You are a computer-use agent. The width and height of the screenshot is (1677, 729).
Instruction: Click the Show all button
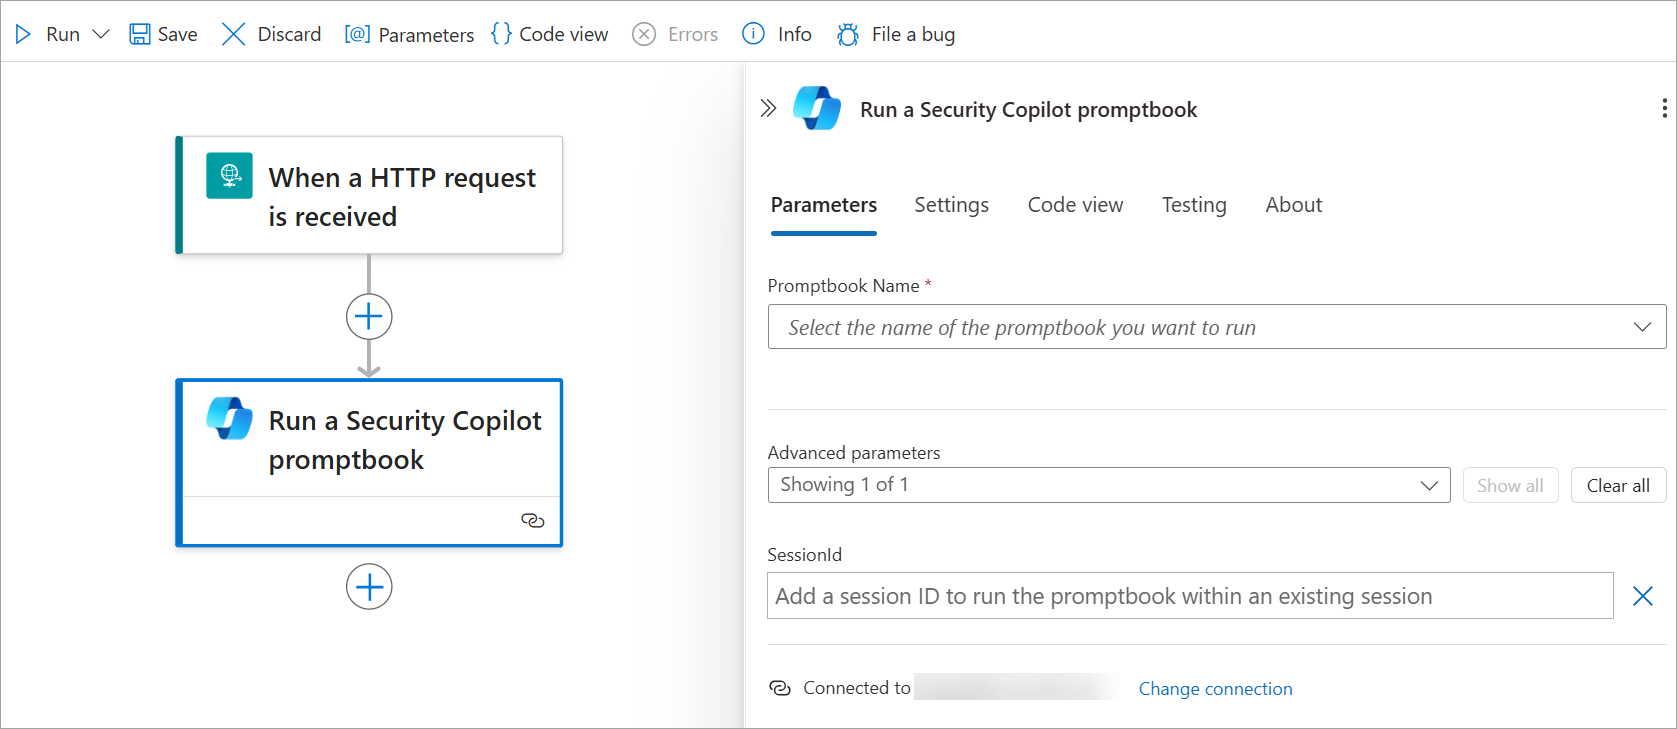click(x=1510, y=485)
